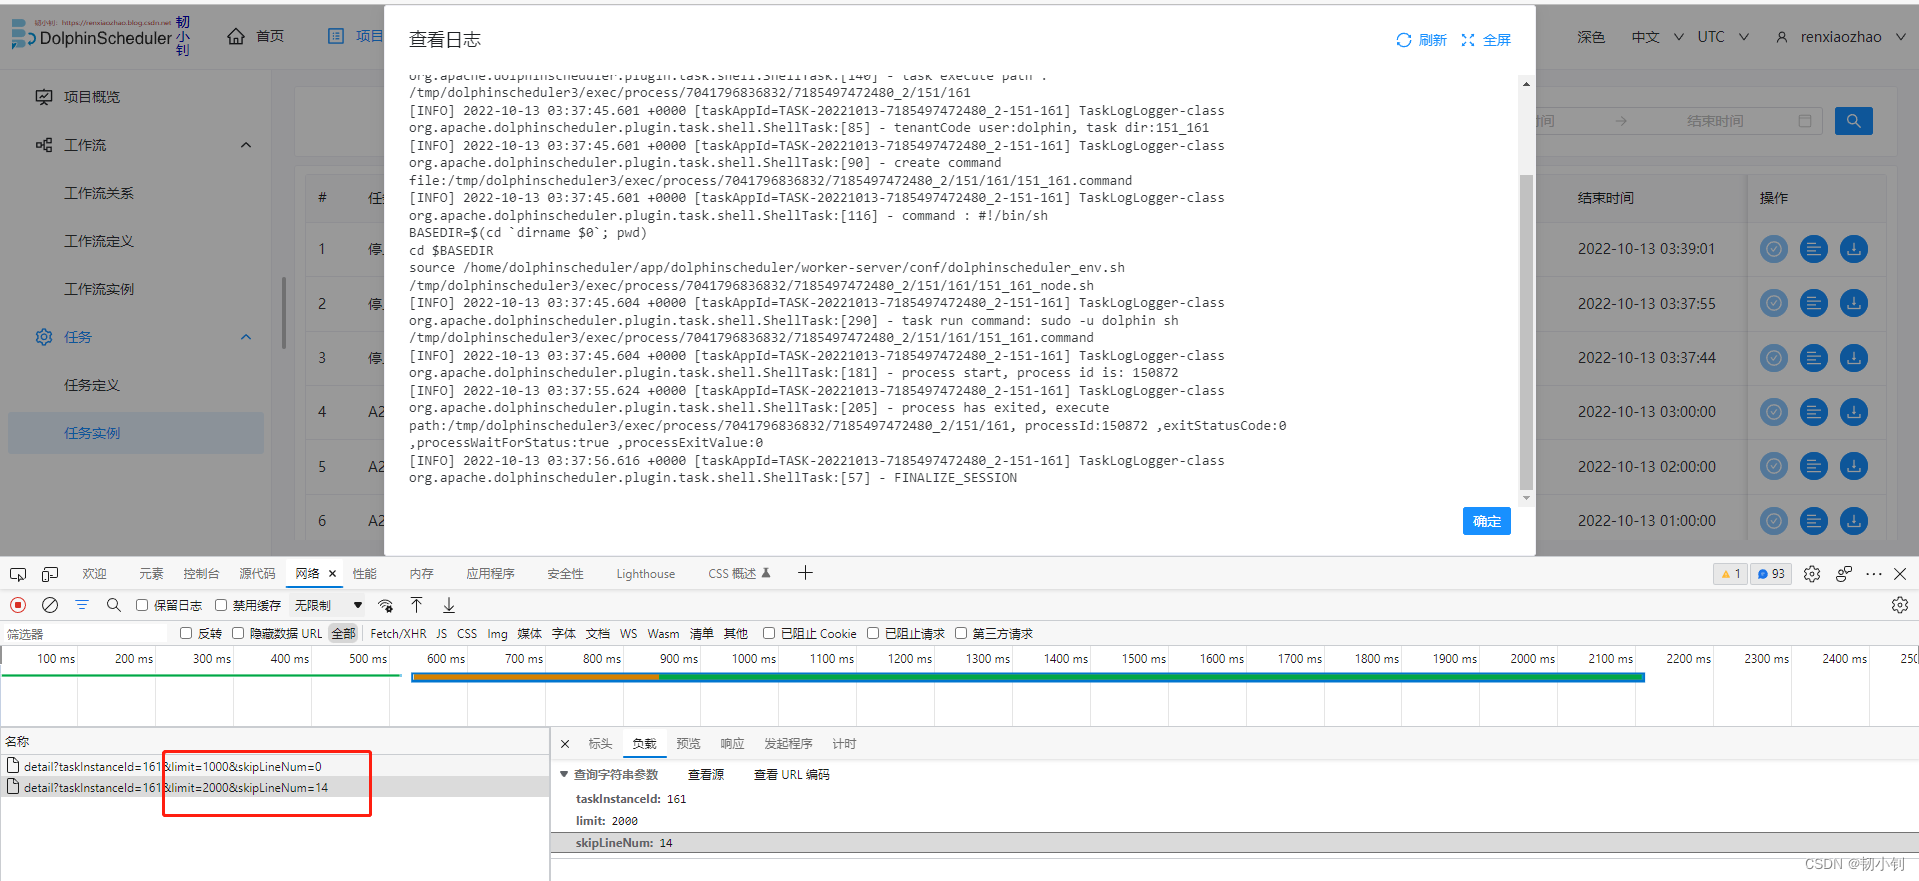Check the 隐藏数据 URL checkbox
This screenshot has width=1919, height=881.
[x=238, y=633]
